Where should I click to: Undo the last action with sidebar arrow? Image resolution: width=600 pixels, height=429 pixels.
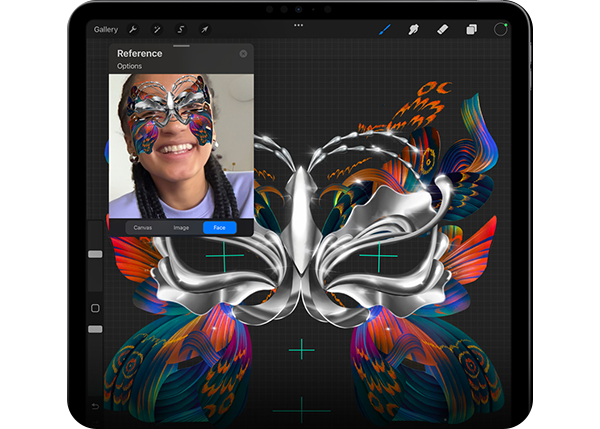[x=95, y=406]
